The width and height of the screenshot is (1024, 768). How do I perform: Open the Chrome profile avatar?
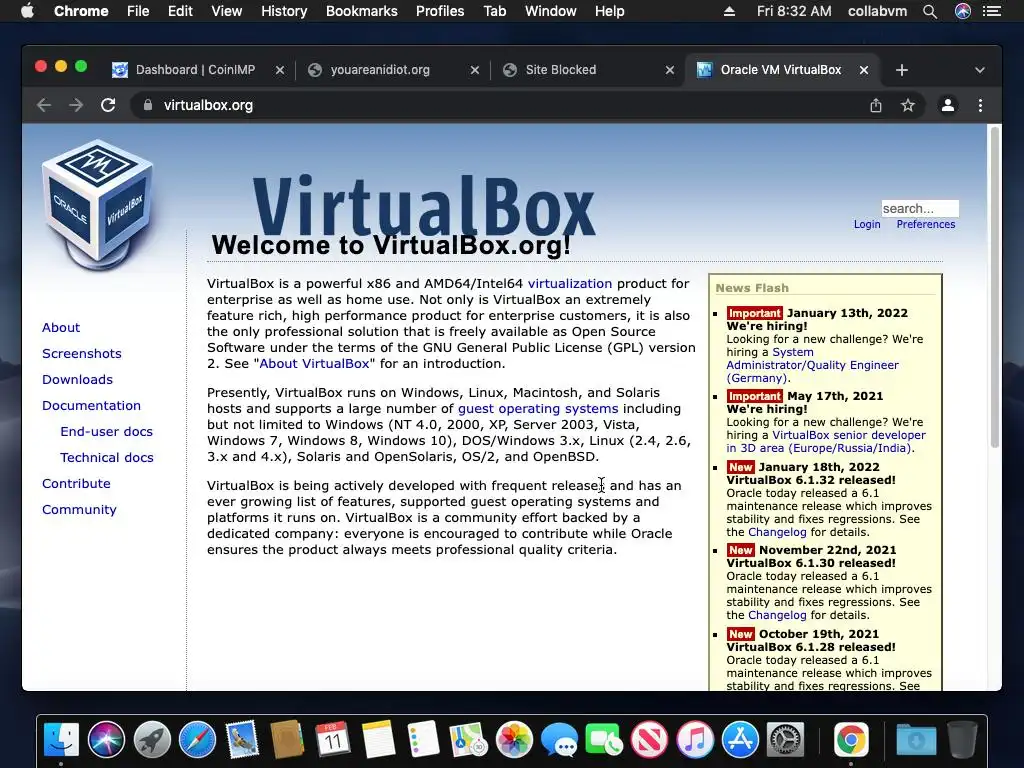[948, 105]
